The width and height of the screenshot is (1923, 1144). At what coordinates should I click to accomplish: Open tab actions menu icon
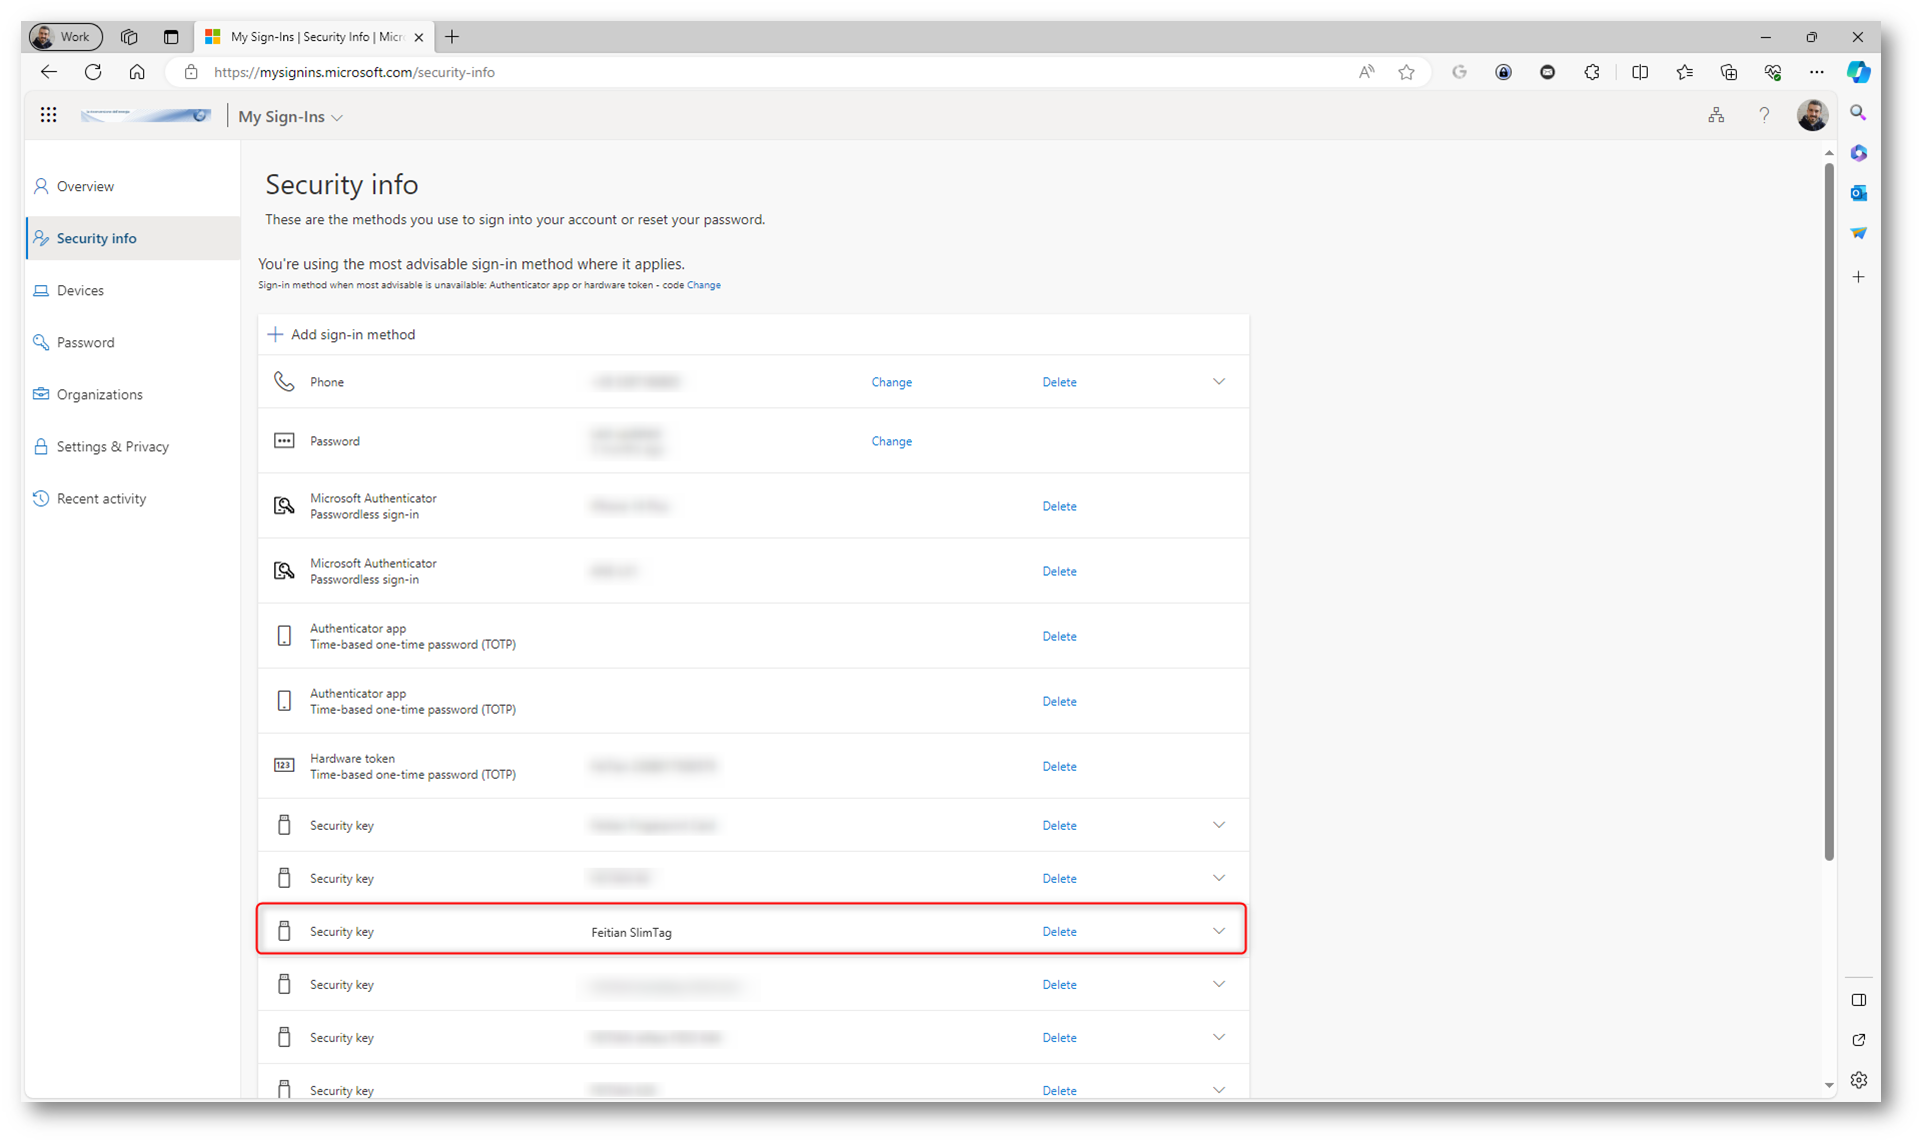(171, 37)
